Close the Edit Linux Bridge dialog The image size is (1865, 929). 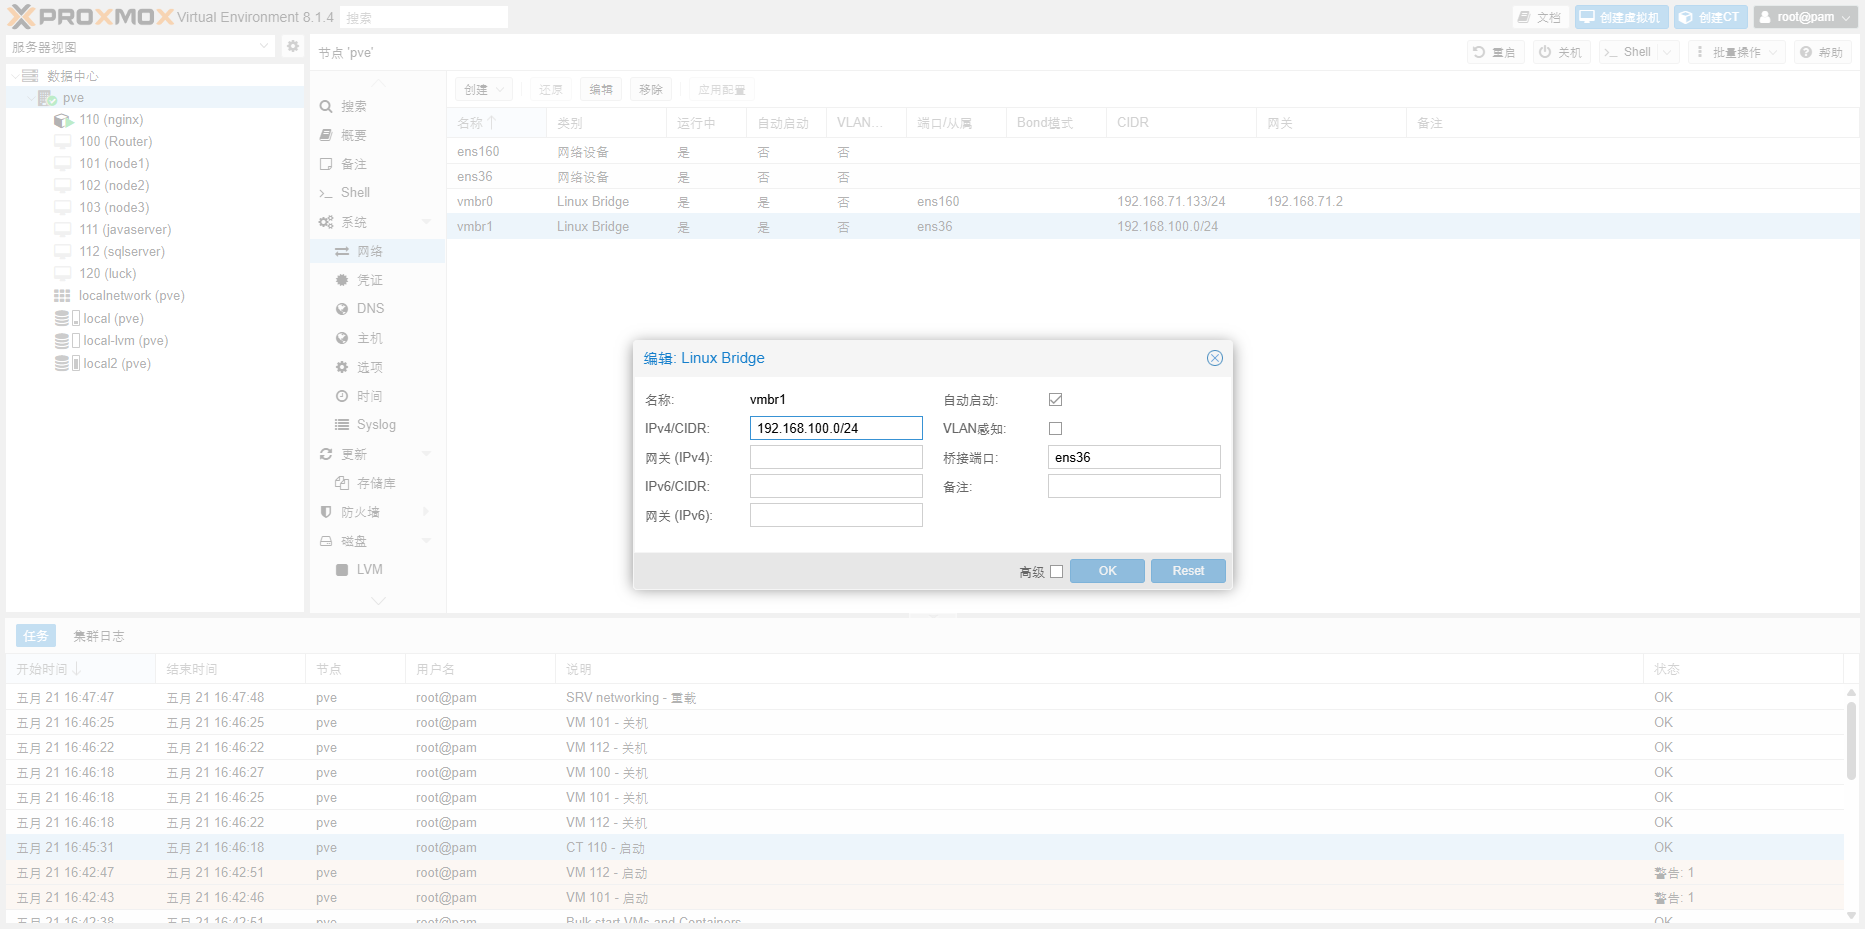pos(1215,358)
